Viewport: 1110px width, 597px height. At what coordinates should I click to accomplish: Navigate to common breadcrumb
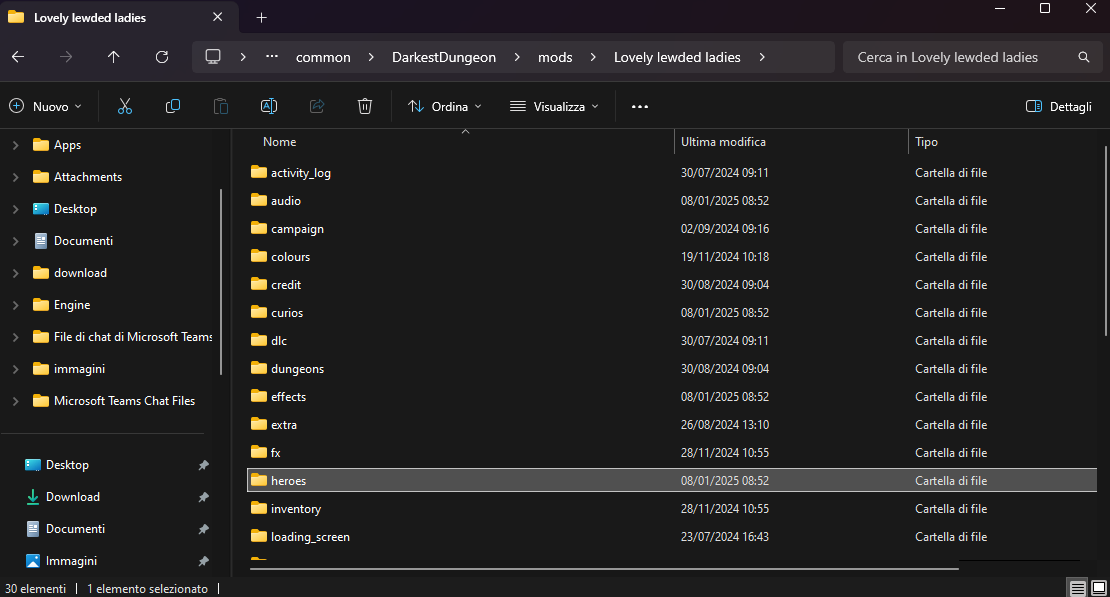tap(323, 57)
